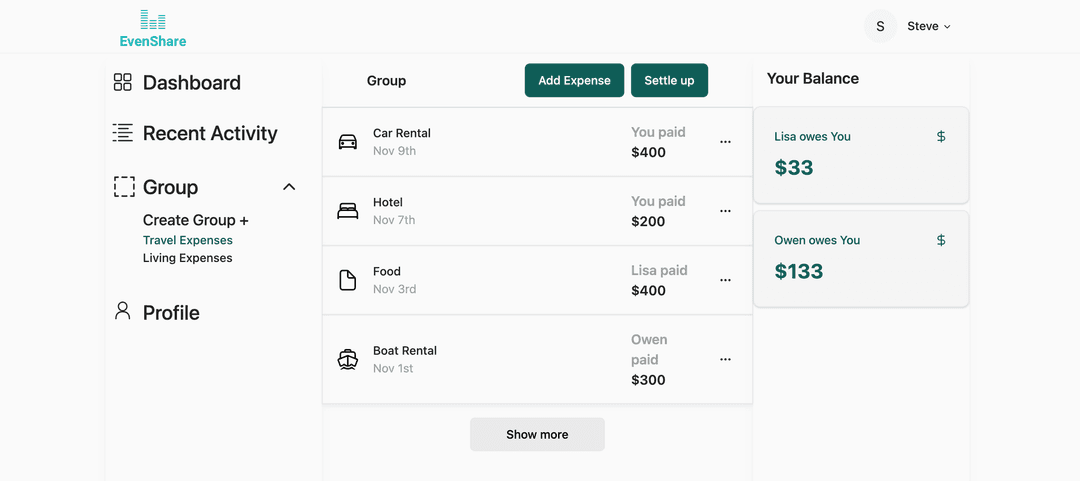Go to Dashboard

coord(191,83)
